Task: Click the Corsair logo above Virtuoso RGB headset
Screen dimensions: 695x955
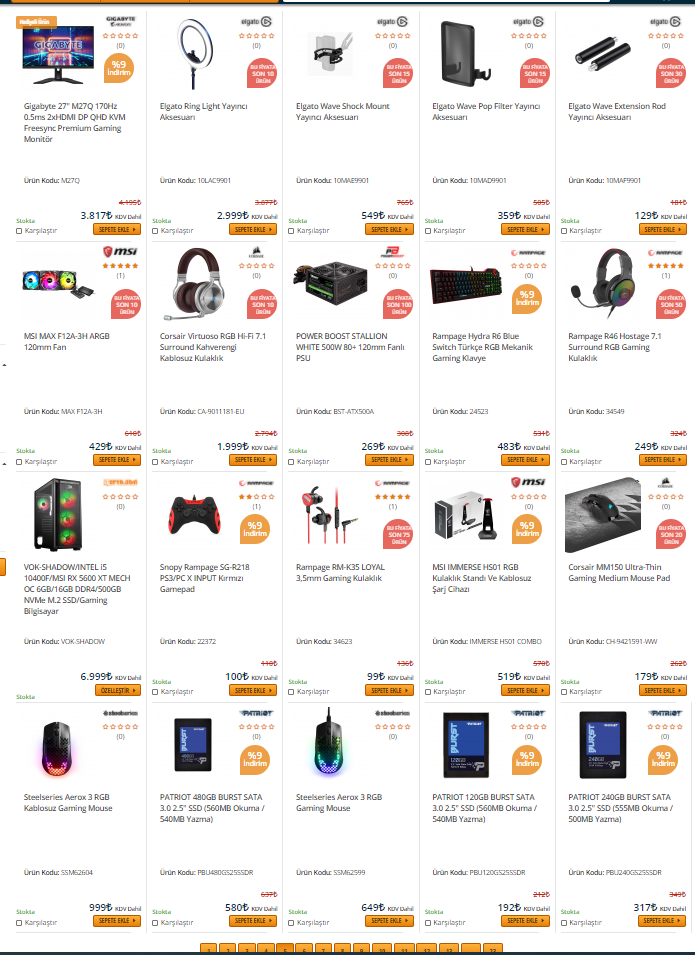Action: click(x=256, y=252)
